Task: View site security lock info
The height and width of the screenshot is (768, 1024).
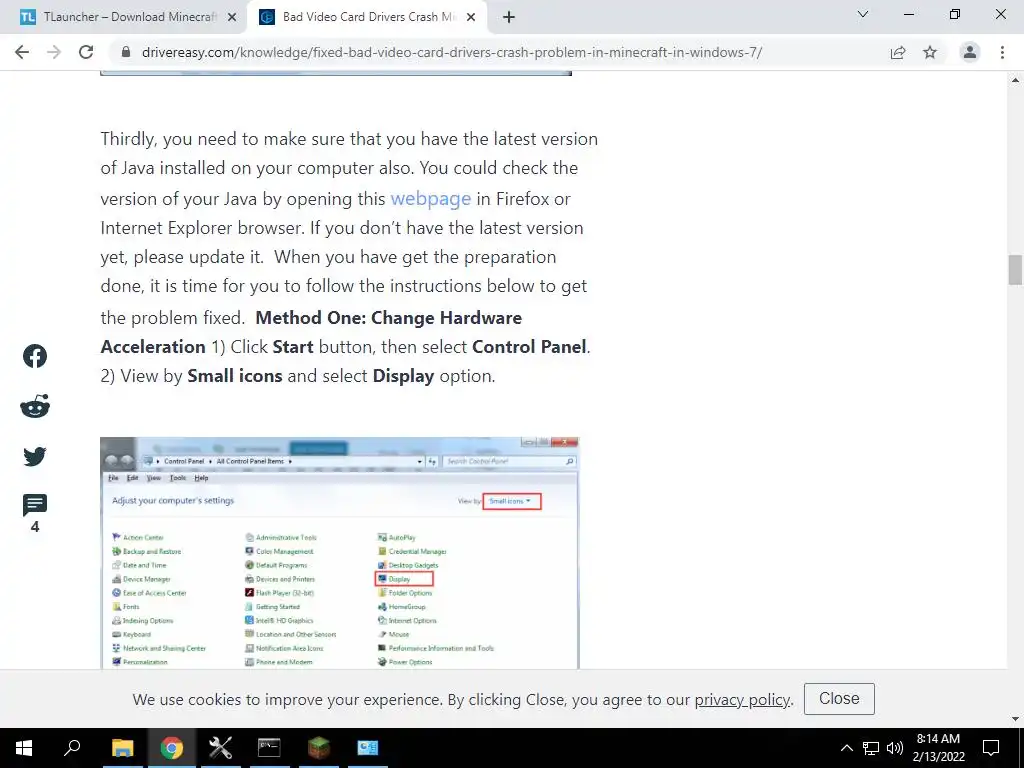Action: (x=127, y=52)
